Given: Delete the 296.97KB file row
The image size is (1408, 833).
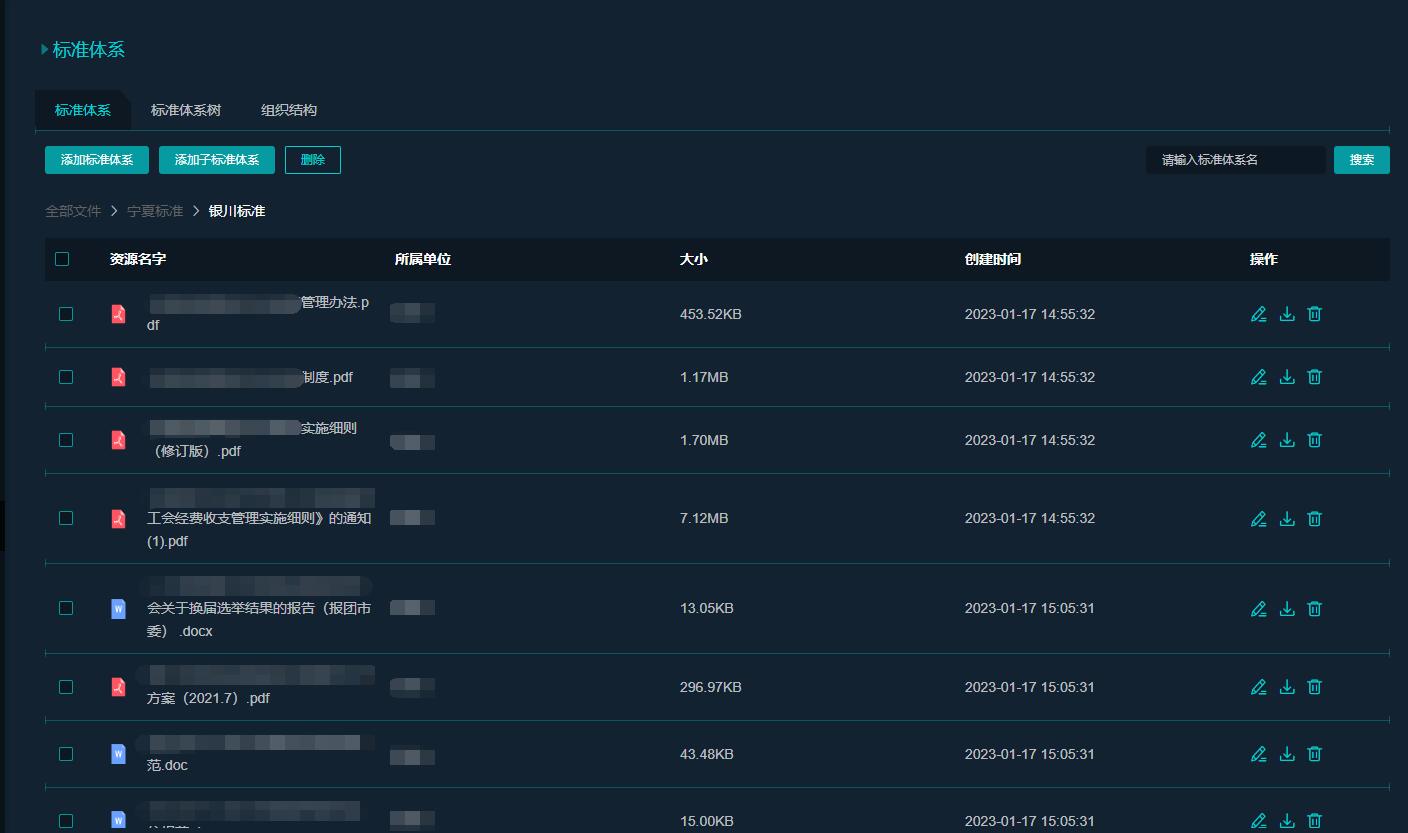Looking at the screenshot, I should coord(1315,687).
